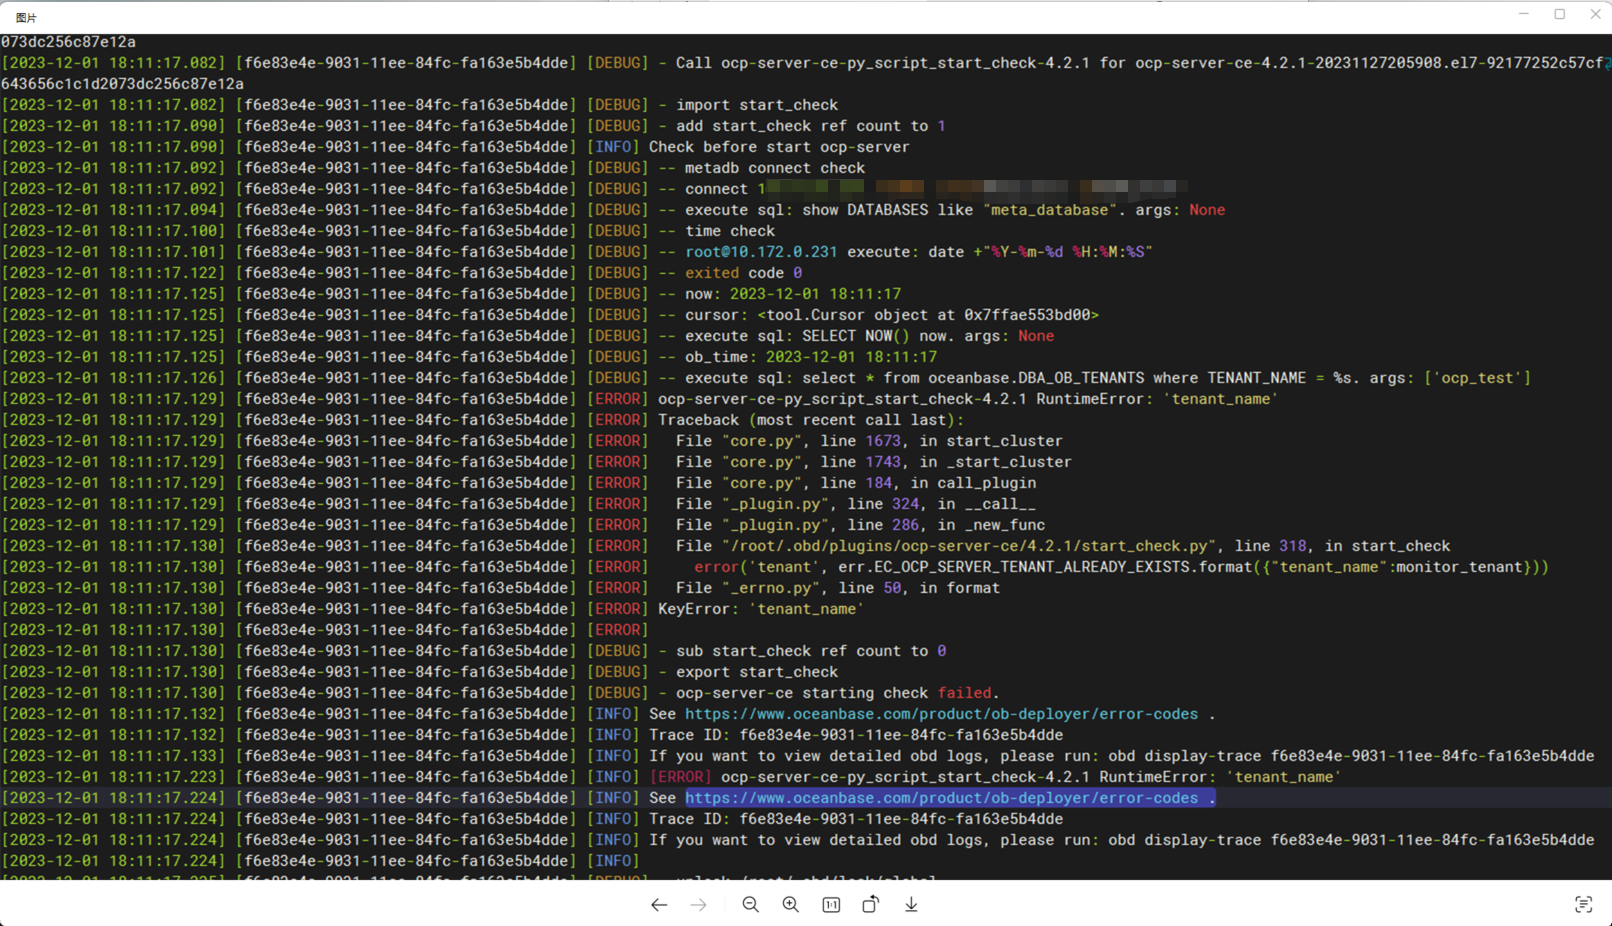Open the first oceanbase error-codes URL

click(941, 714)
